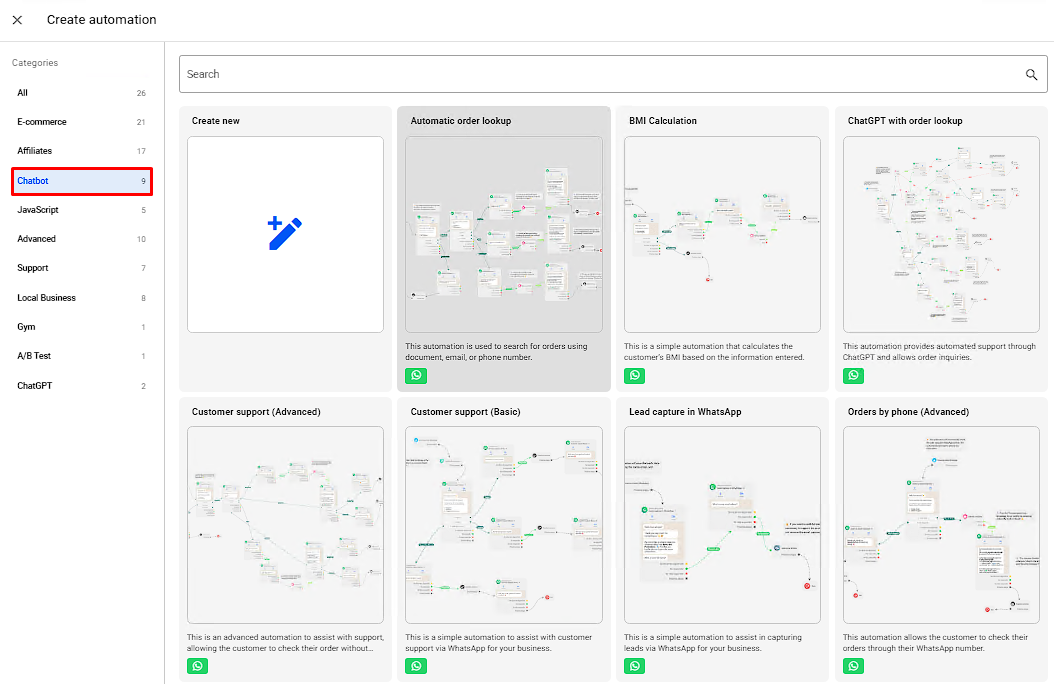Image resolution: width=1054 pixels, height=684 pixels.
Task: Show the Local Business category templates
Action: [82, 298]
